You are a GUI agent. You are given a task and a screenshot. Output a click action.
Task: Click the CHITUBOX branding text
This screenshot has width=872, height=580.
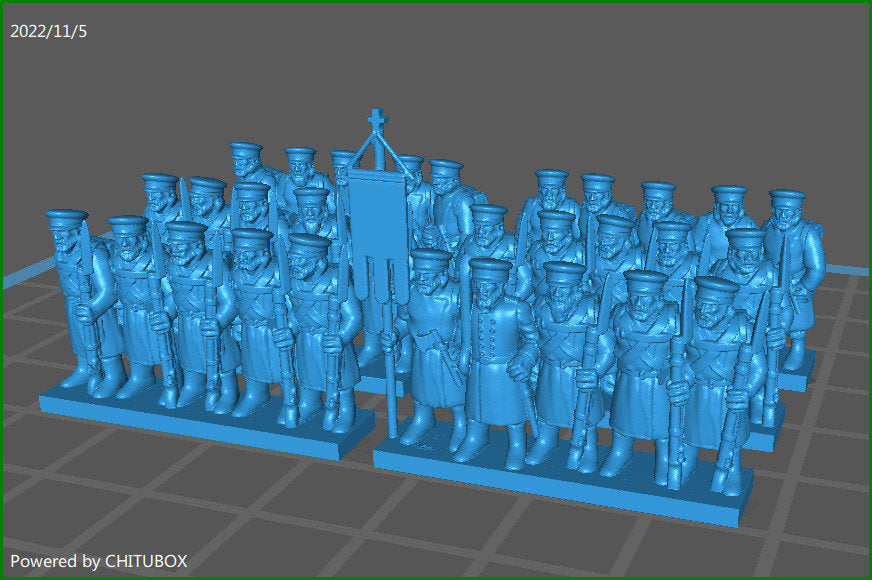pos(146,562)
